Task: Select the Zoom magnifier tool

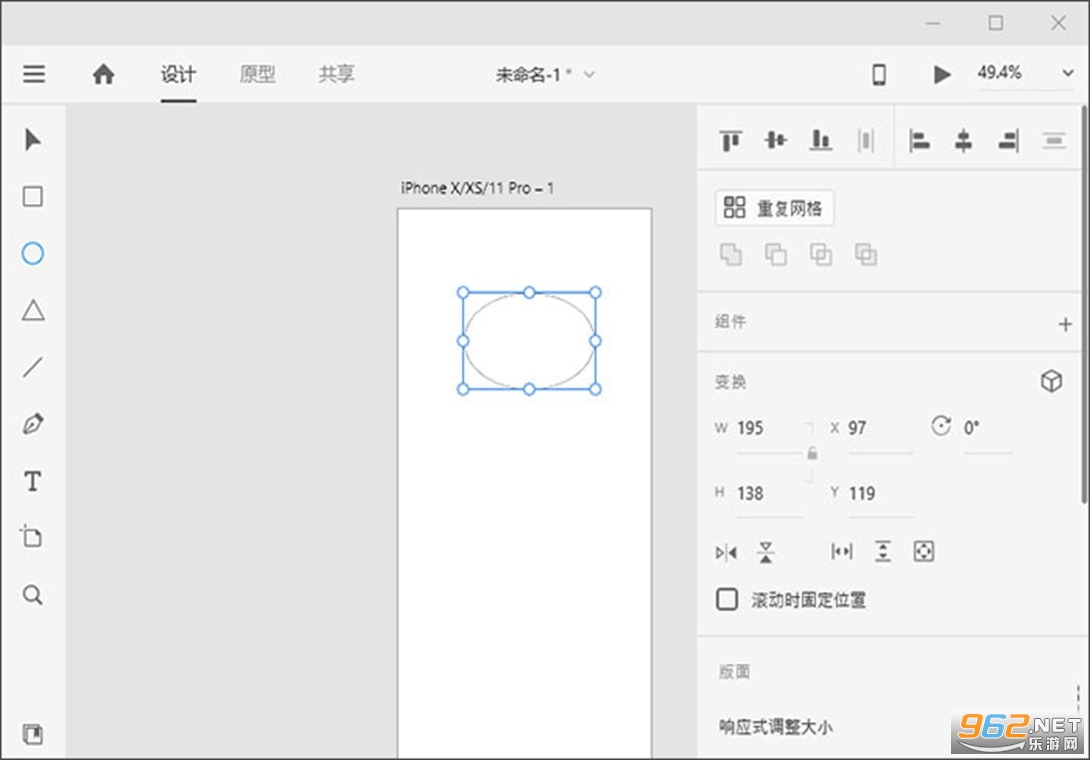Action: tap(33, 595)
